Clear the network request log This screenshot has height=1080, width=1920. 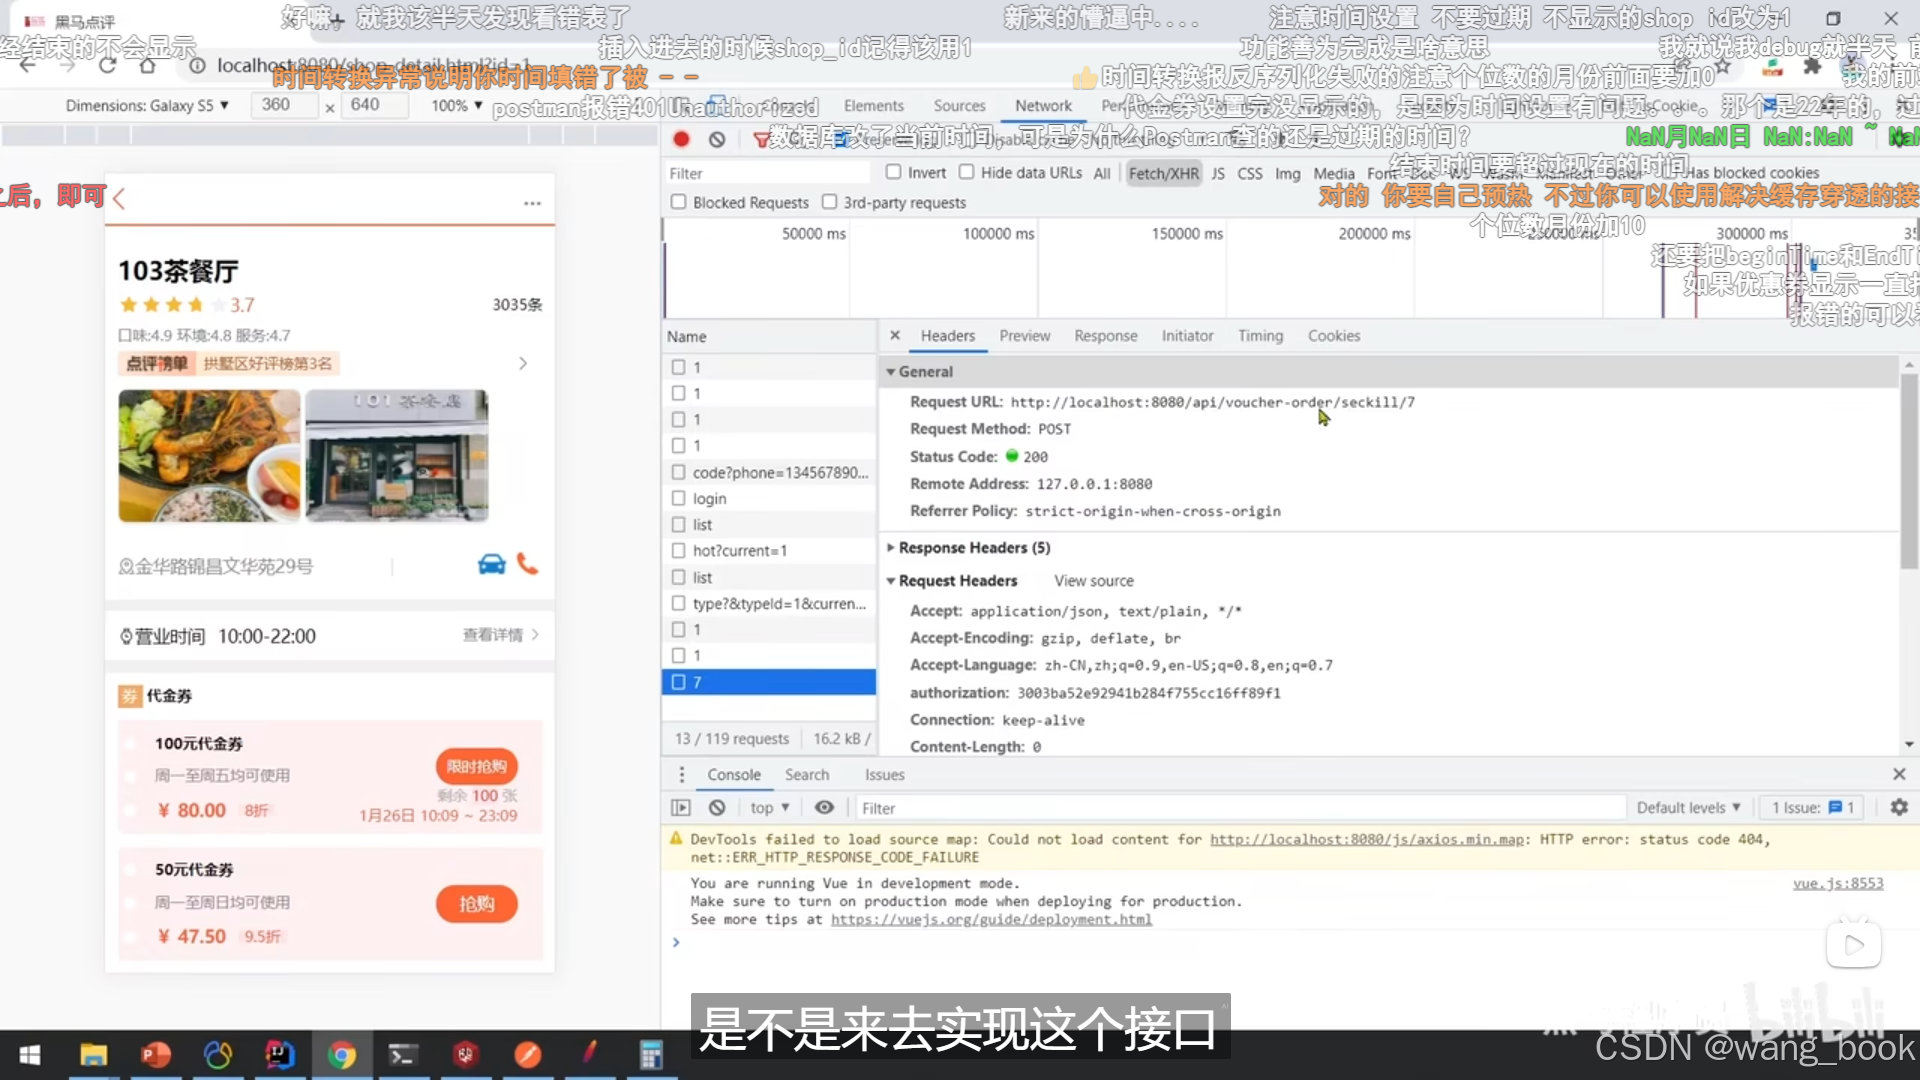tap(716, 139)
